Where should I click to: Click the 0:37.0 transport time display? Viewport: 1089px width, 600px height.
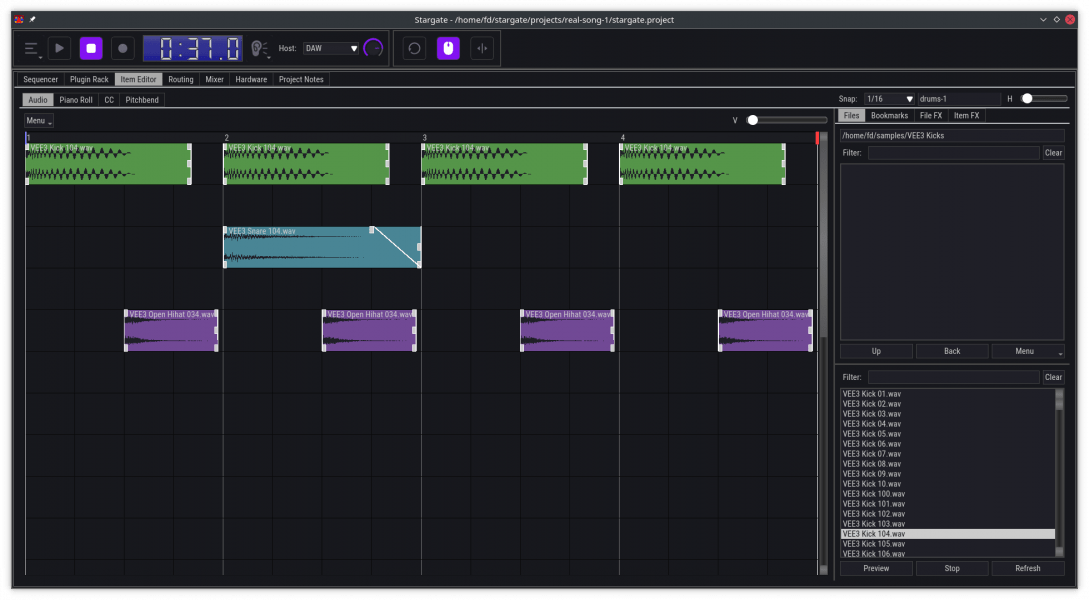[x=193, y=49]
